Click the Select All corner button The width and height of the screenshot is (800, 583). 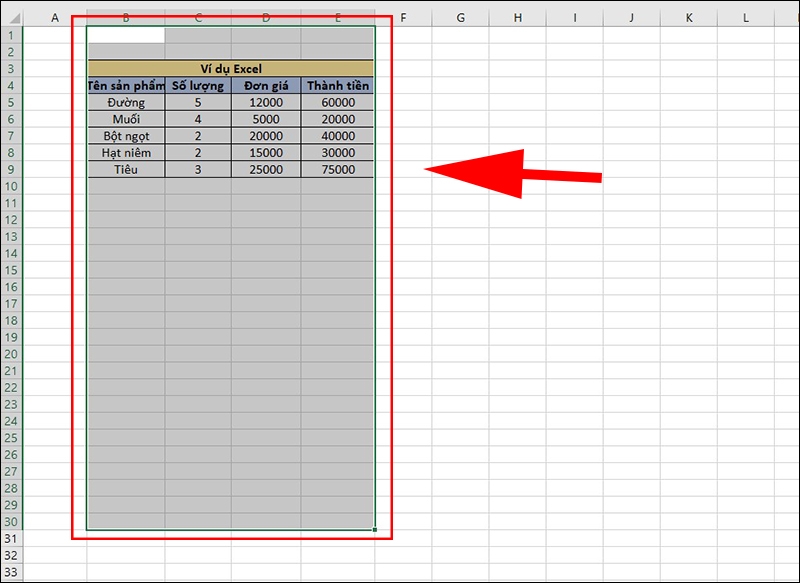click(12, 17)
